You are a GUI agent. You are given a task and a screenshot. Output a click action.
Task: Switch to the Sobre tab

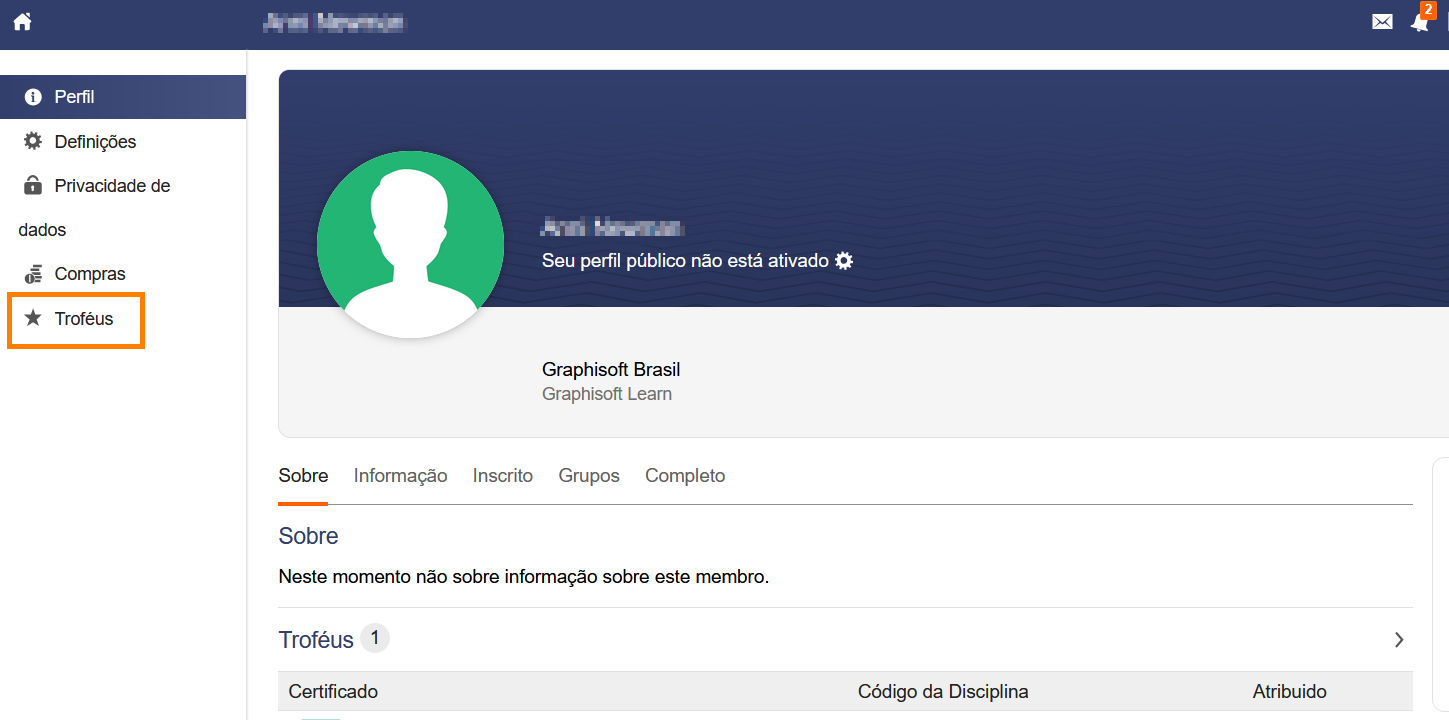pyautogui.click(x=303, y=476)
